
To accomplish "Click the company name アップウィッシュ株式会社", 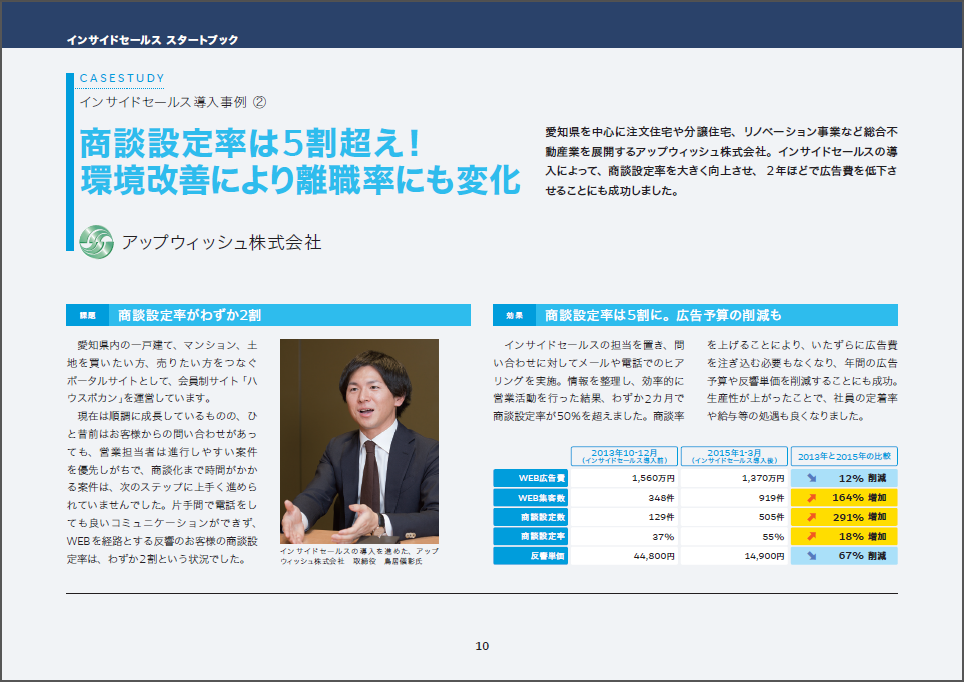I will [x=221, y=242].
